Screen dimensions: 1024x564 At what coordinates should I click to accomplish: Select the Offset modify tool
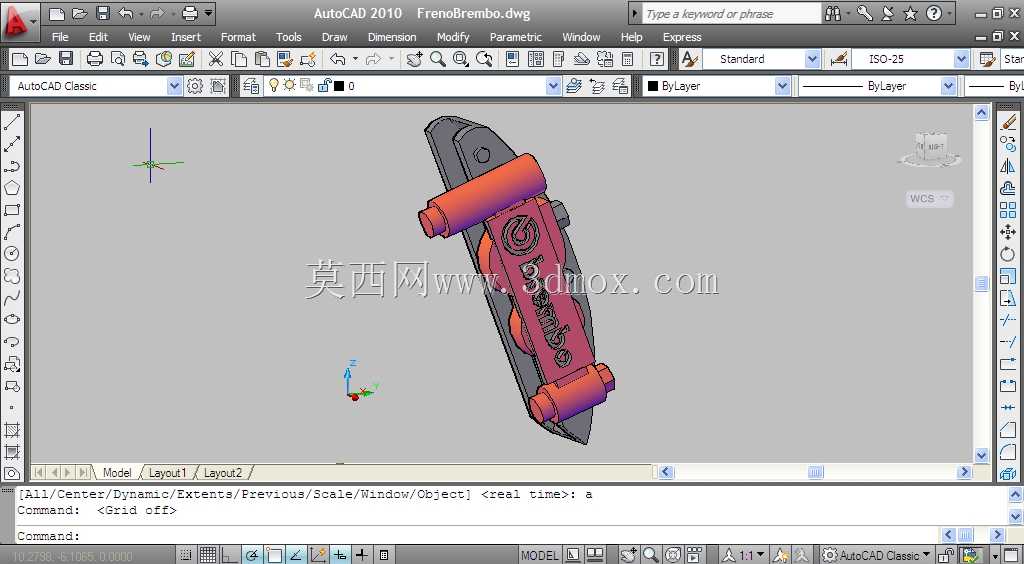[1008, 188]
